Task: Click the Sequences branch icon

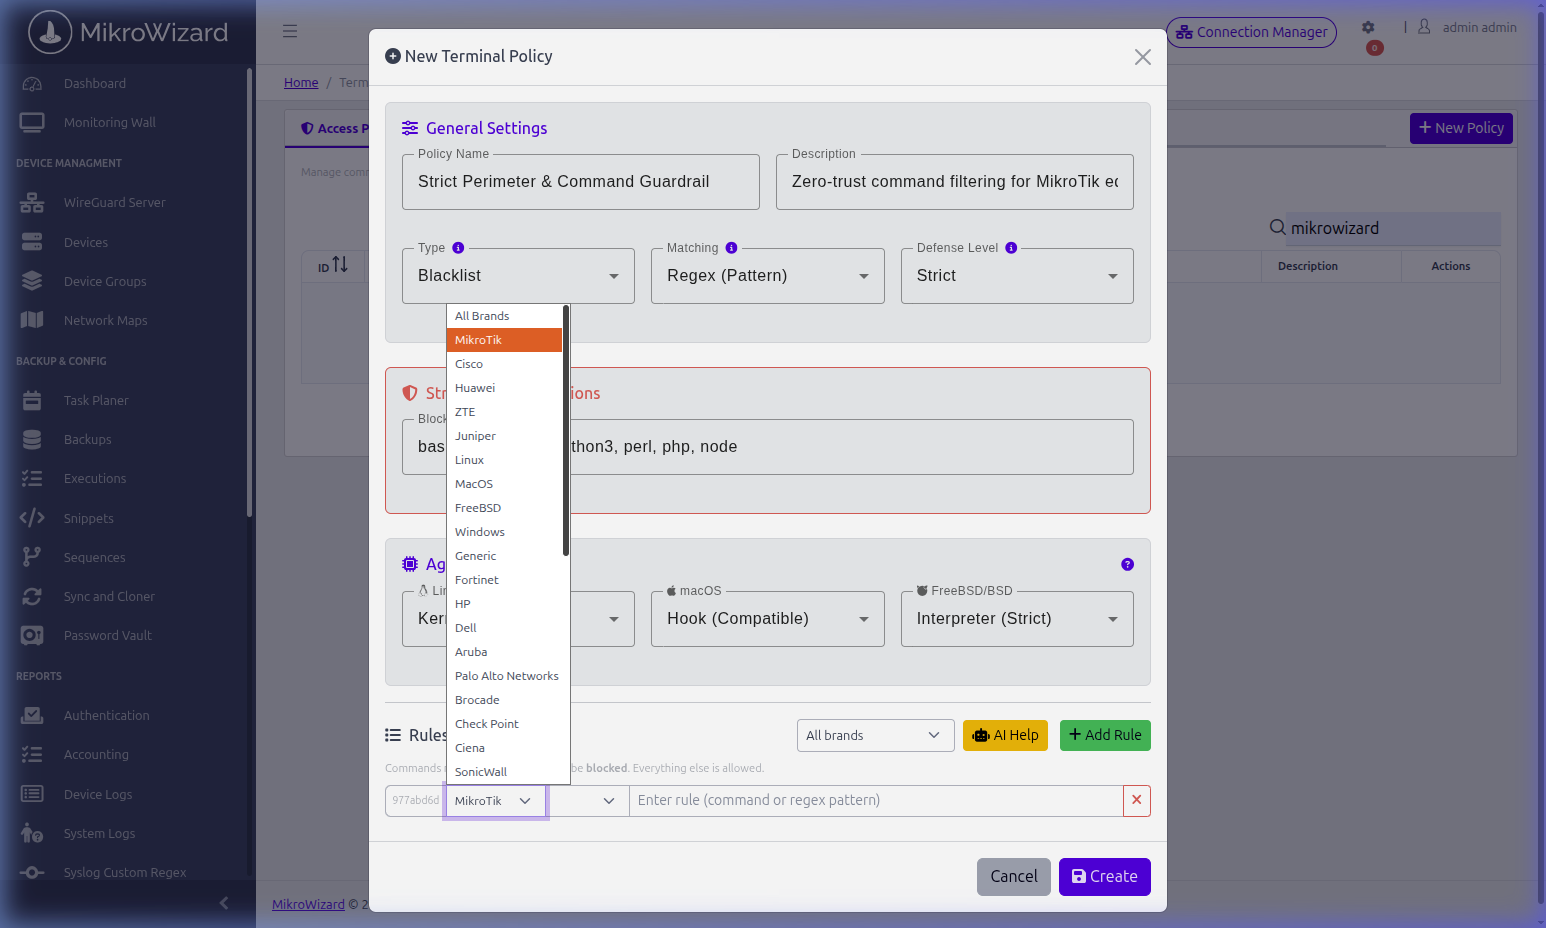Action: tap(32, 557)
